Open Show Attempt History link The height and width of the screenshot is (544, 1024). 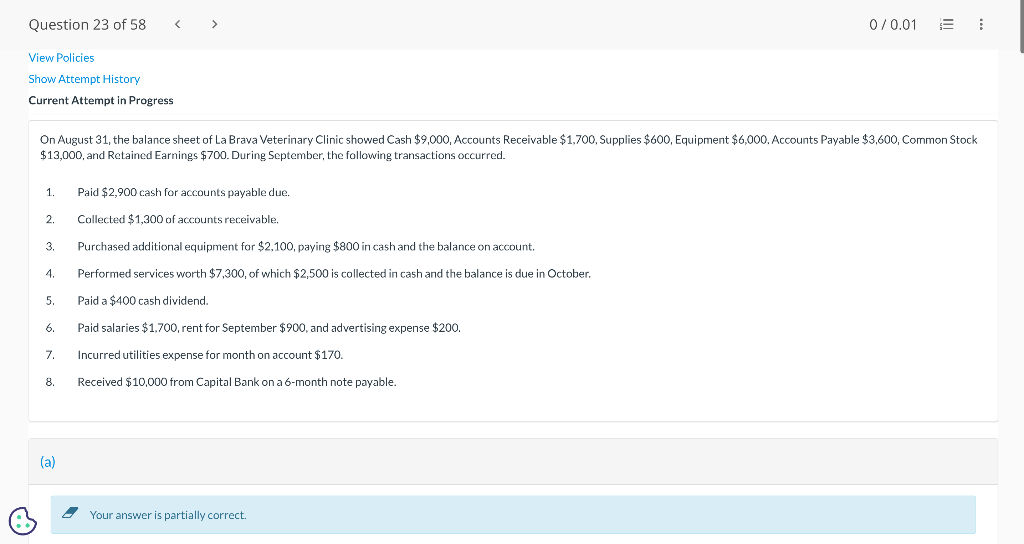tap(84, 79)
